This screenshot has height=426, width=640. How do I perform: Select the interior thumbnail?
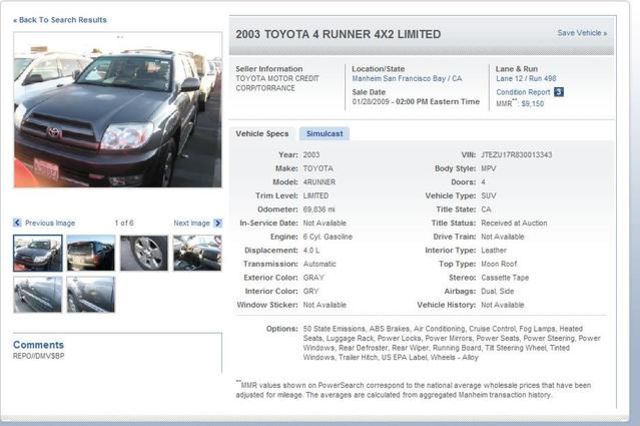pos(197,253)
